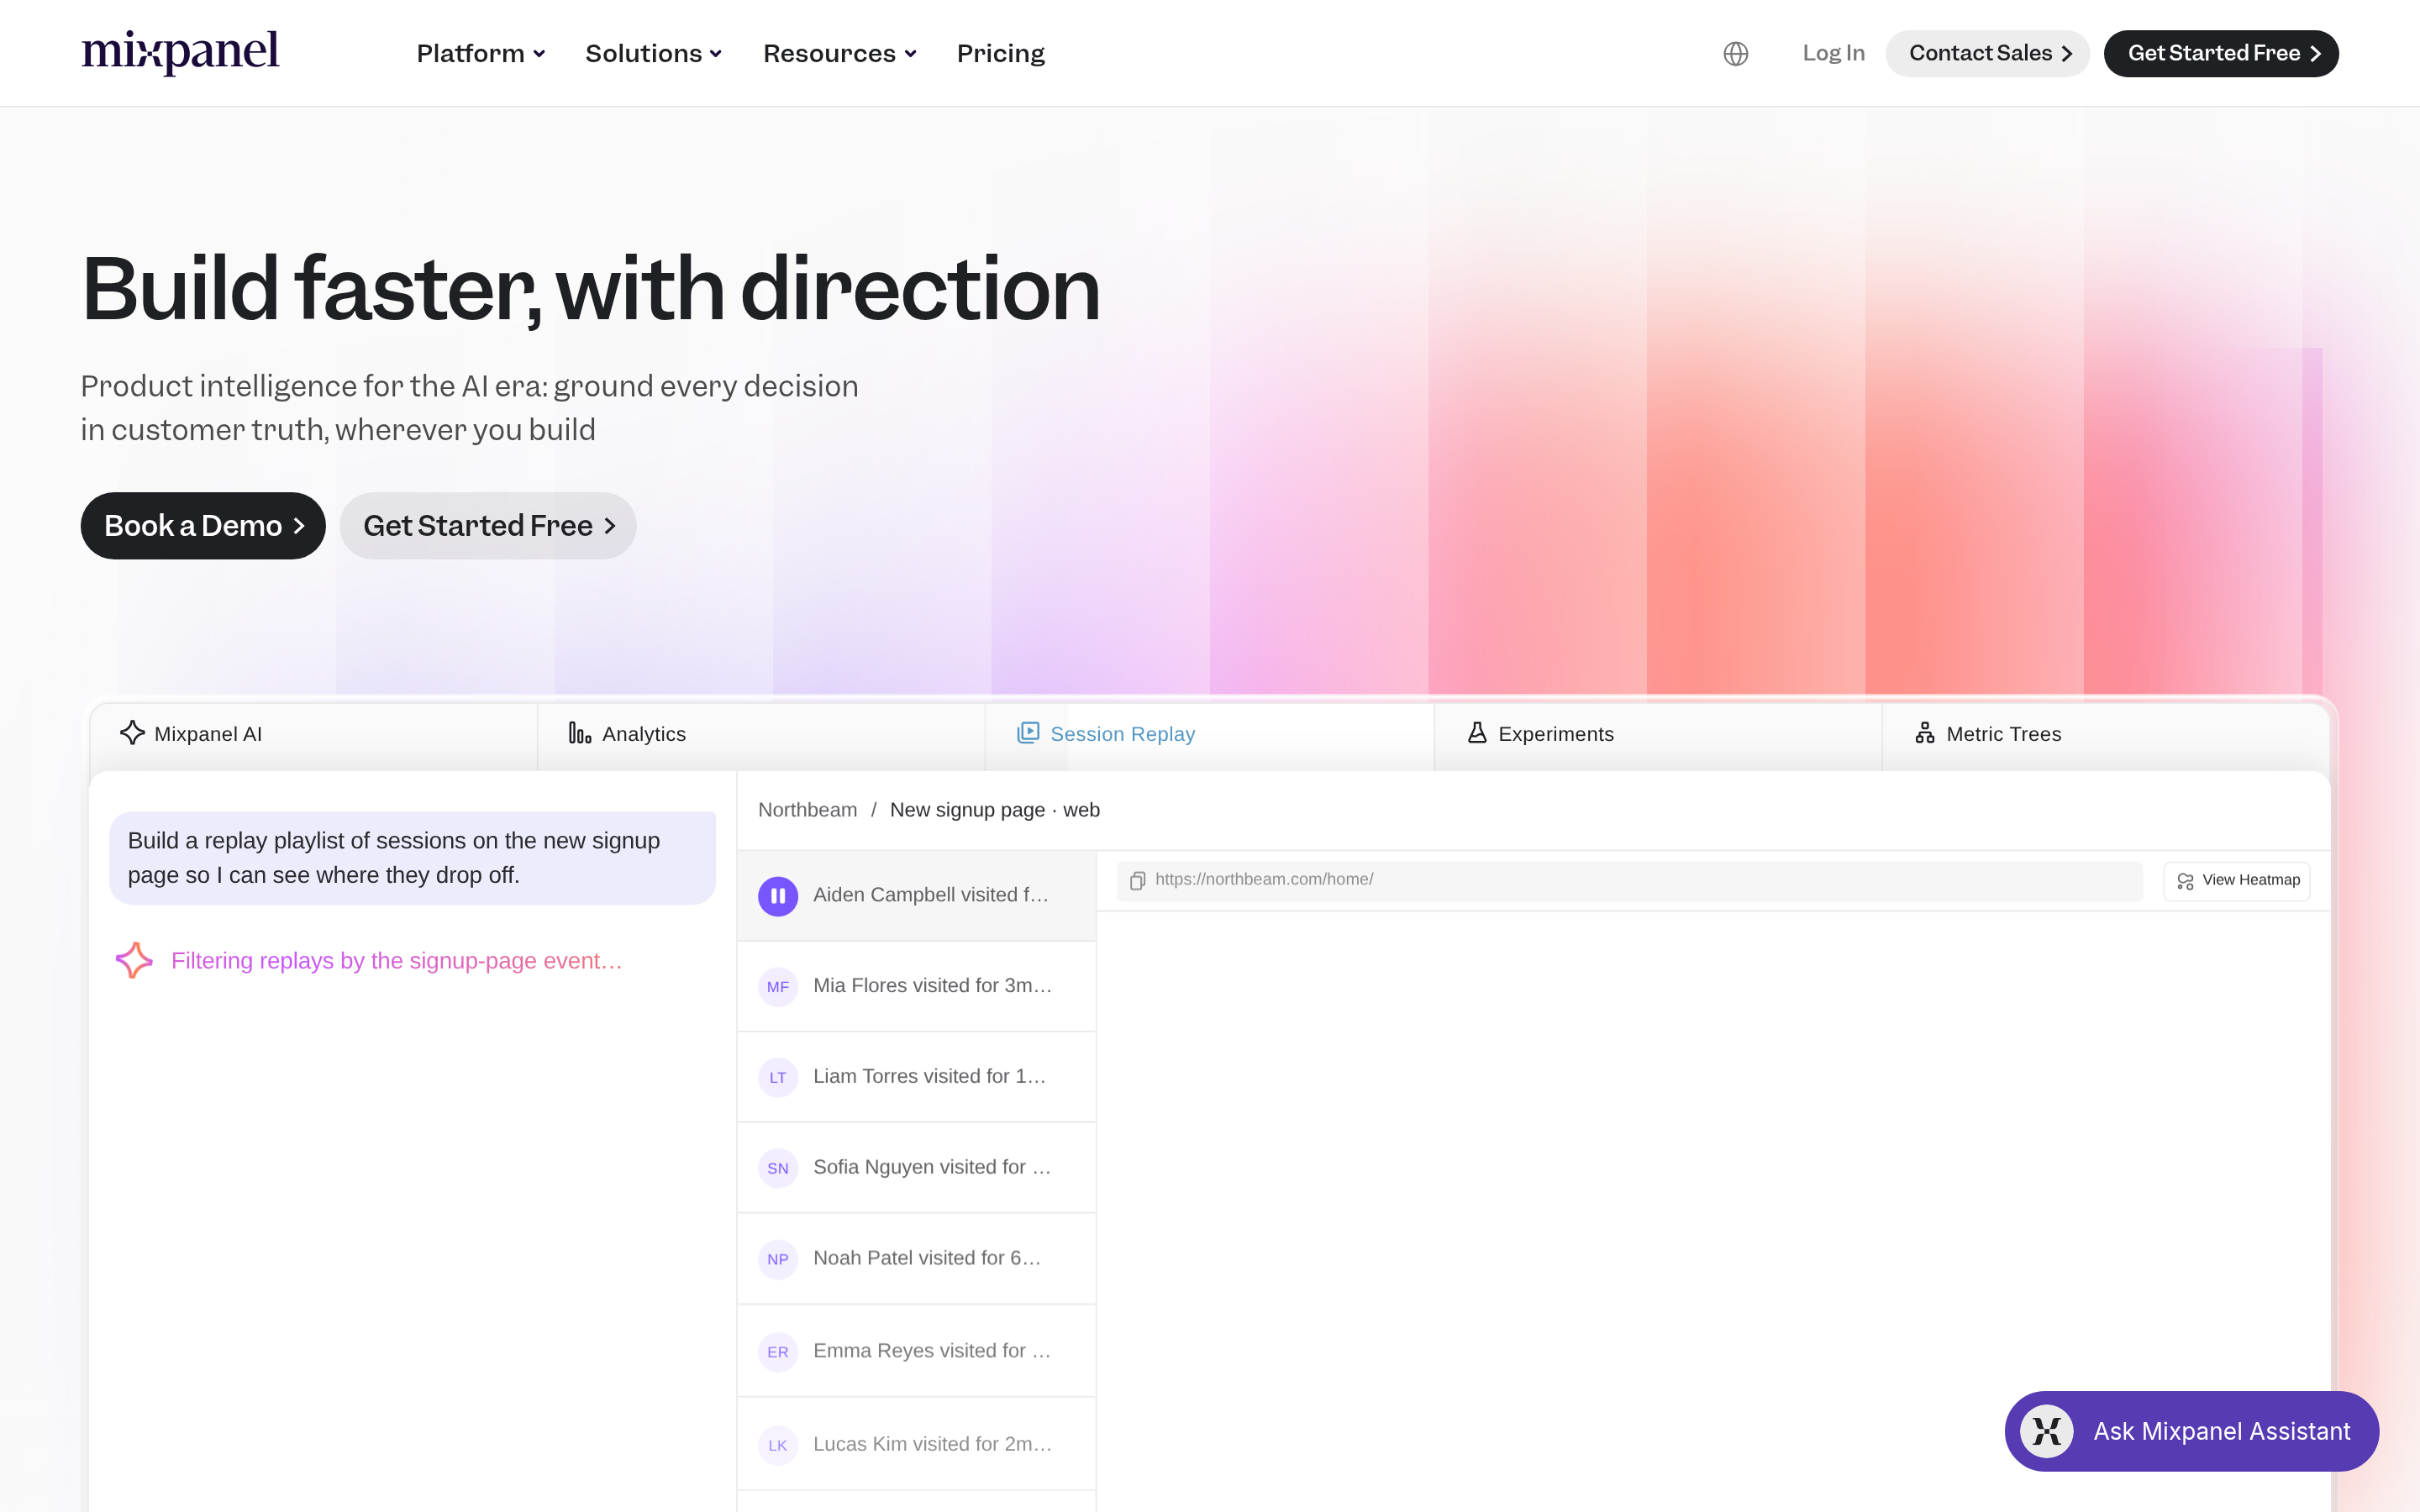Pause the Aiden Campbell replay

[777, 896]
